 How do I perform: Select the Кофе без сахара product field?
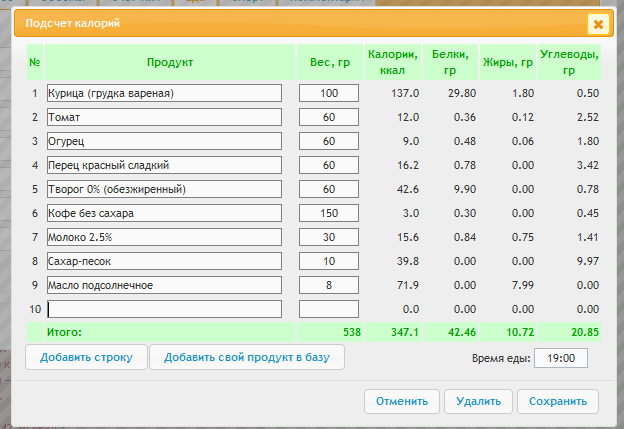164,213
